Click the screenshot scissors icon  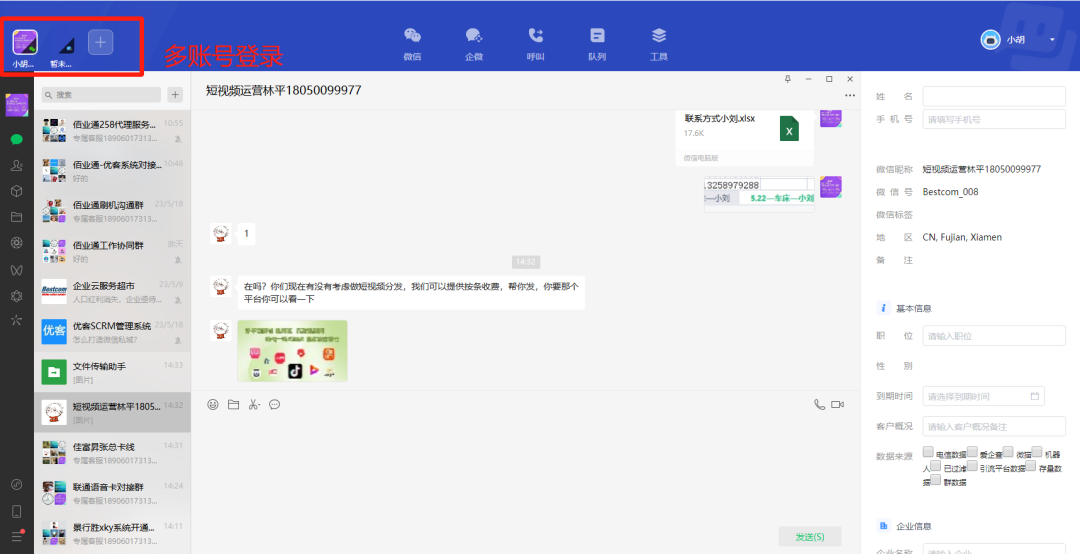pyautogui.click(x=254, y=404)
